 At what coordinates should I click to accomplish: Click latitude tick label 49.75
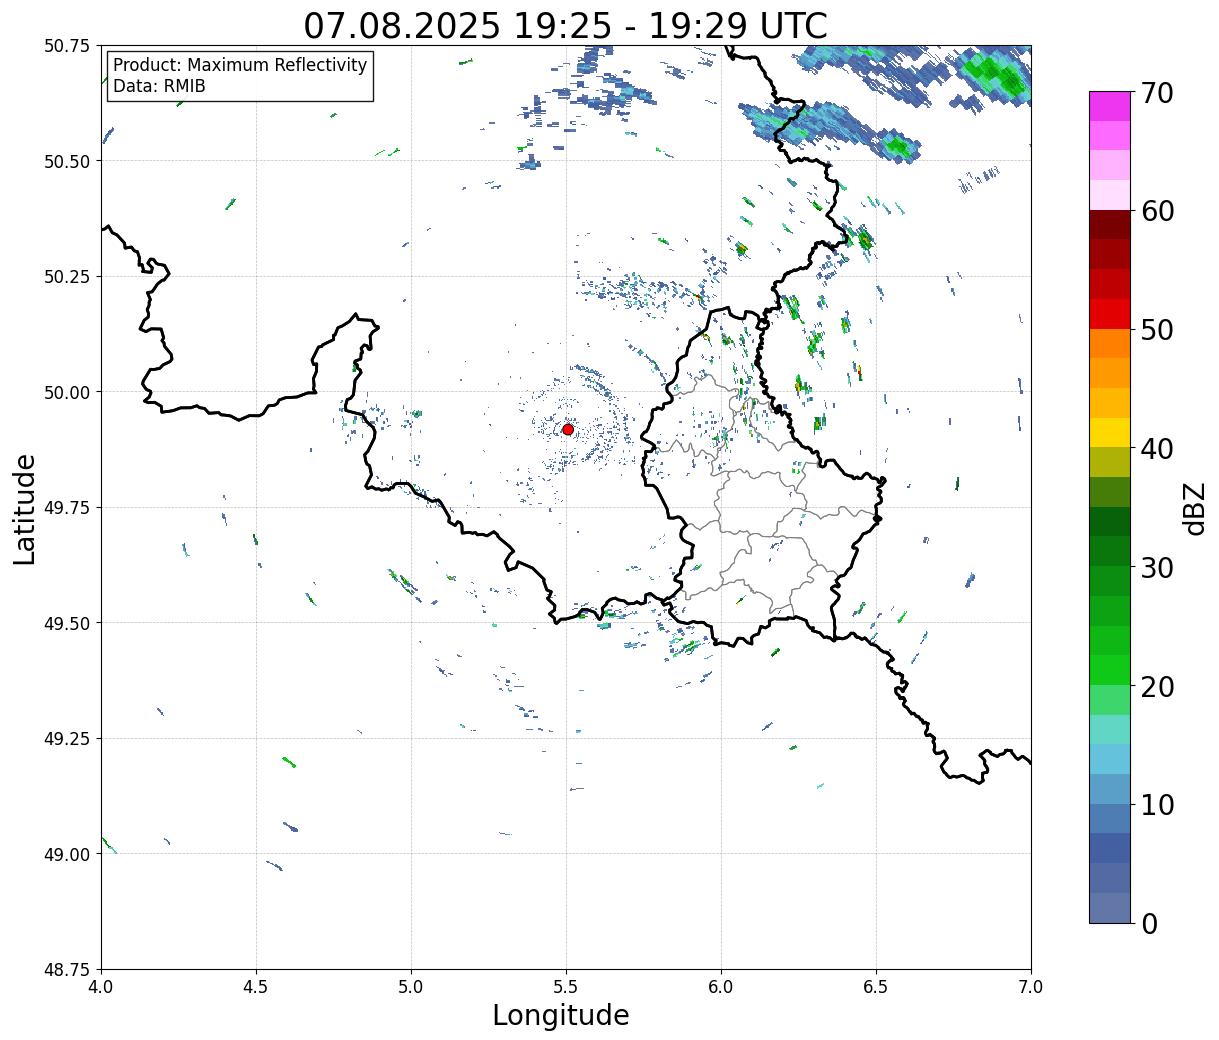click(x=67, y=507)
